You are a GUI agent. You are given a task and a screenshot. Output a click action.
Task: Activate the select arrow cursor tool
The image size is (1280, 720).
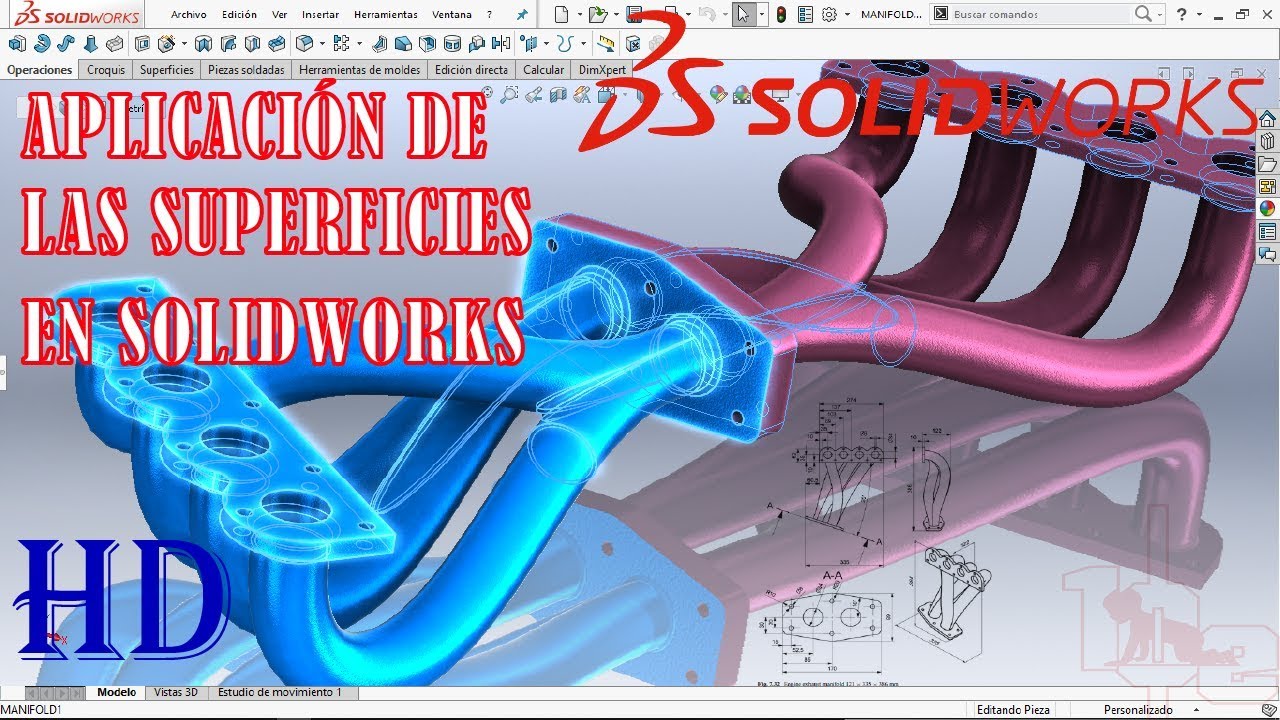click(742, 14)
